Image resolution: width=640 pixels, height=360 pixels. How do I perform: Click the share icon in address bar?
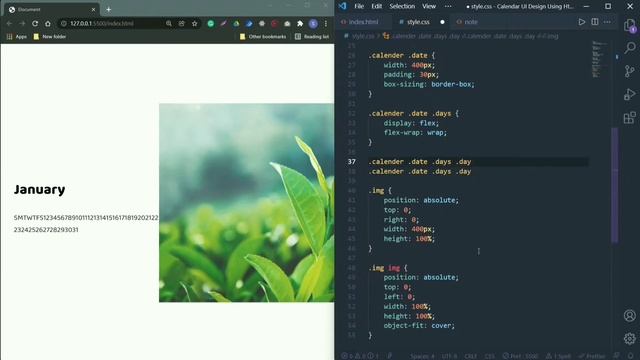tap(182, 24)
